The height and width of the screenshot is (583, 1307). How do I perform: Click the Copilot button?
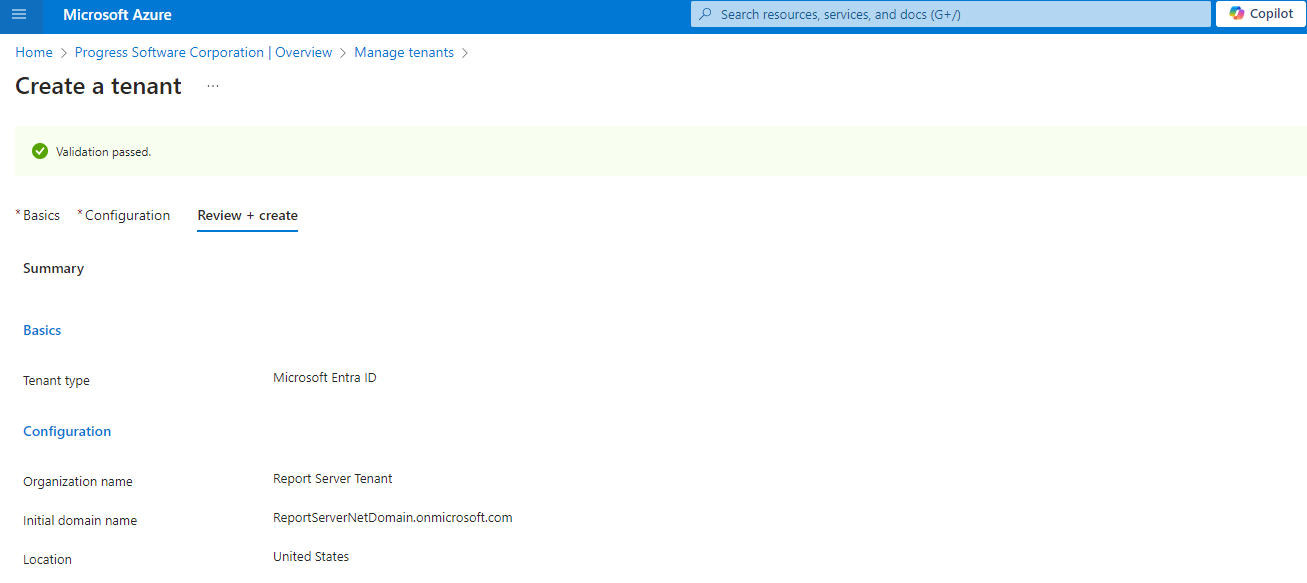click(x=1261, y=14)
